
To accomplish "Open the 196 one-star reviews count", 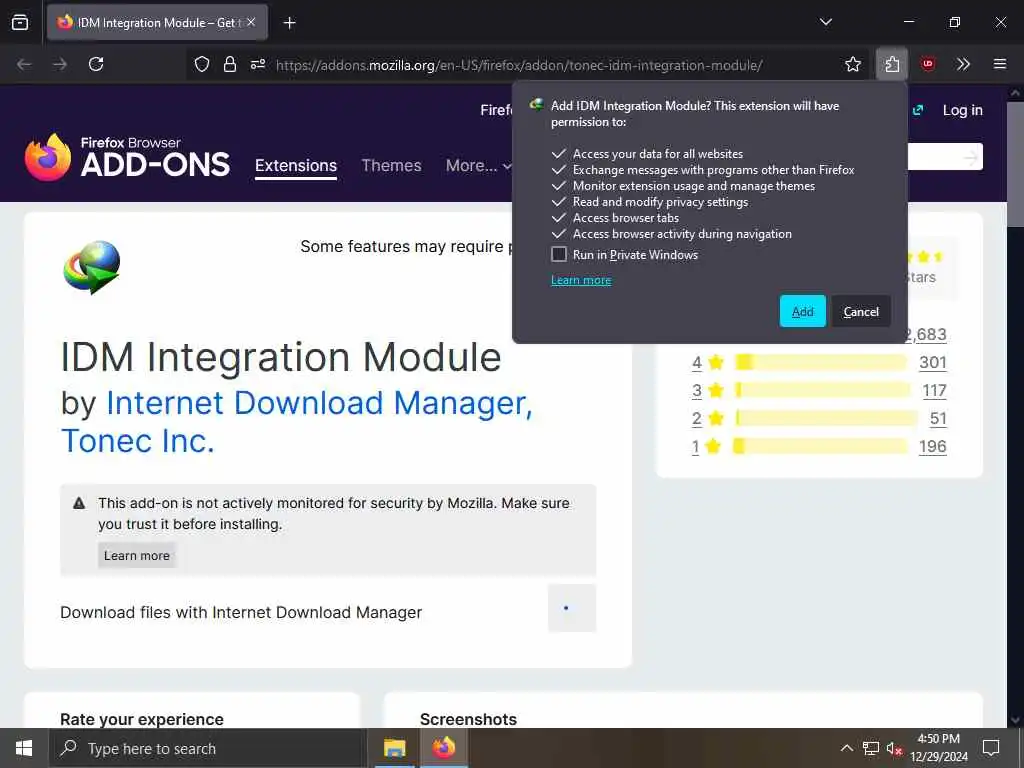I will click(x=933, y=446).
